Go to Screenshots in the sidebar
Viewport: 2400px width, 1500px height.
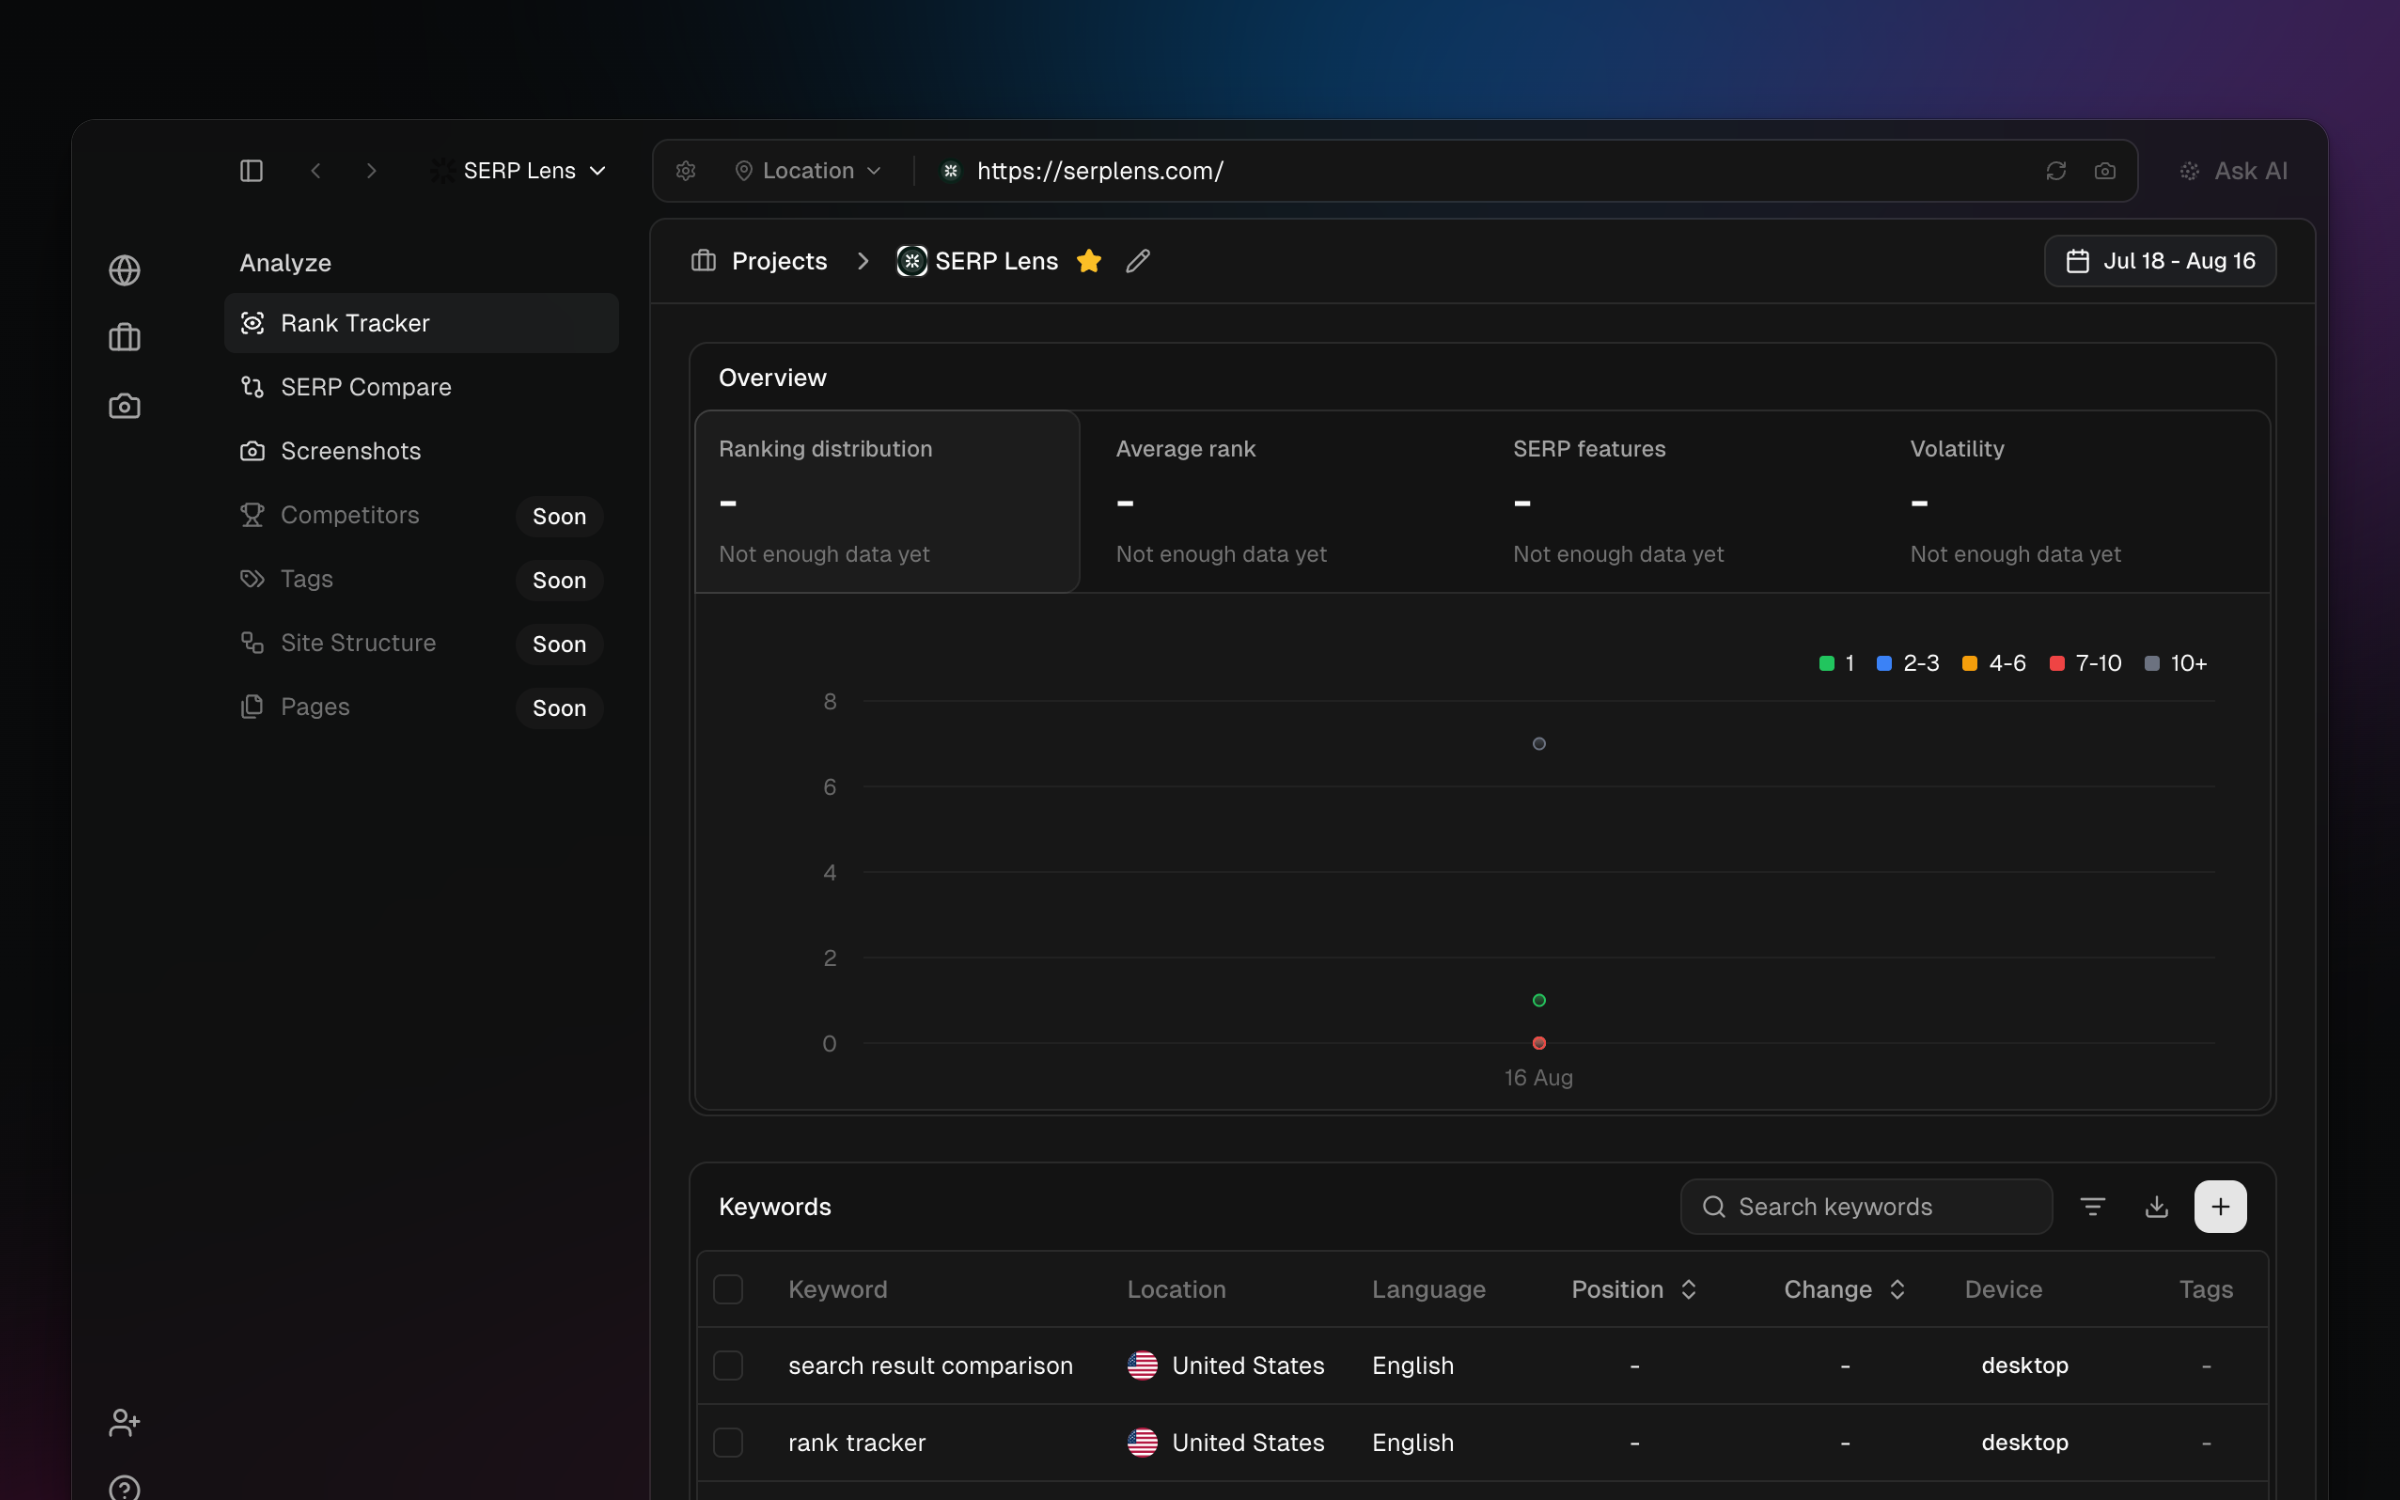pyautogui.click(x=421, y=451)
